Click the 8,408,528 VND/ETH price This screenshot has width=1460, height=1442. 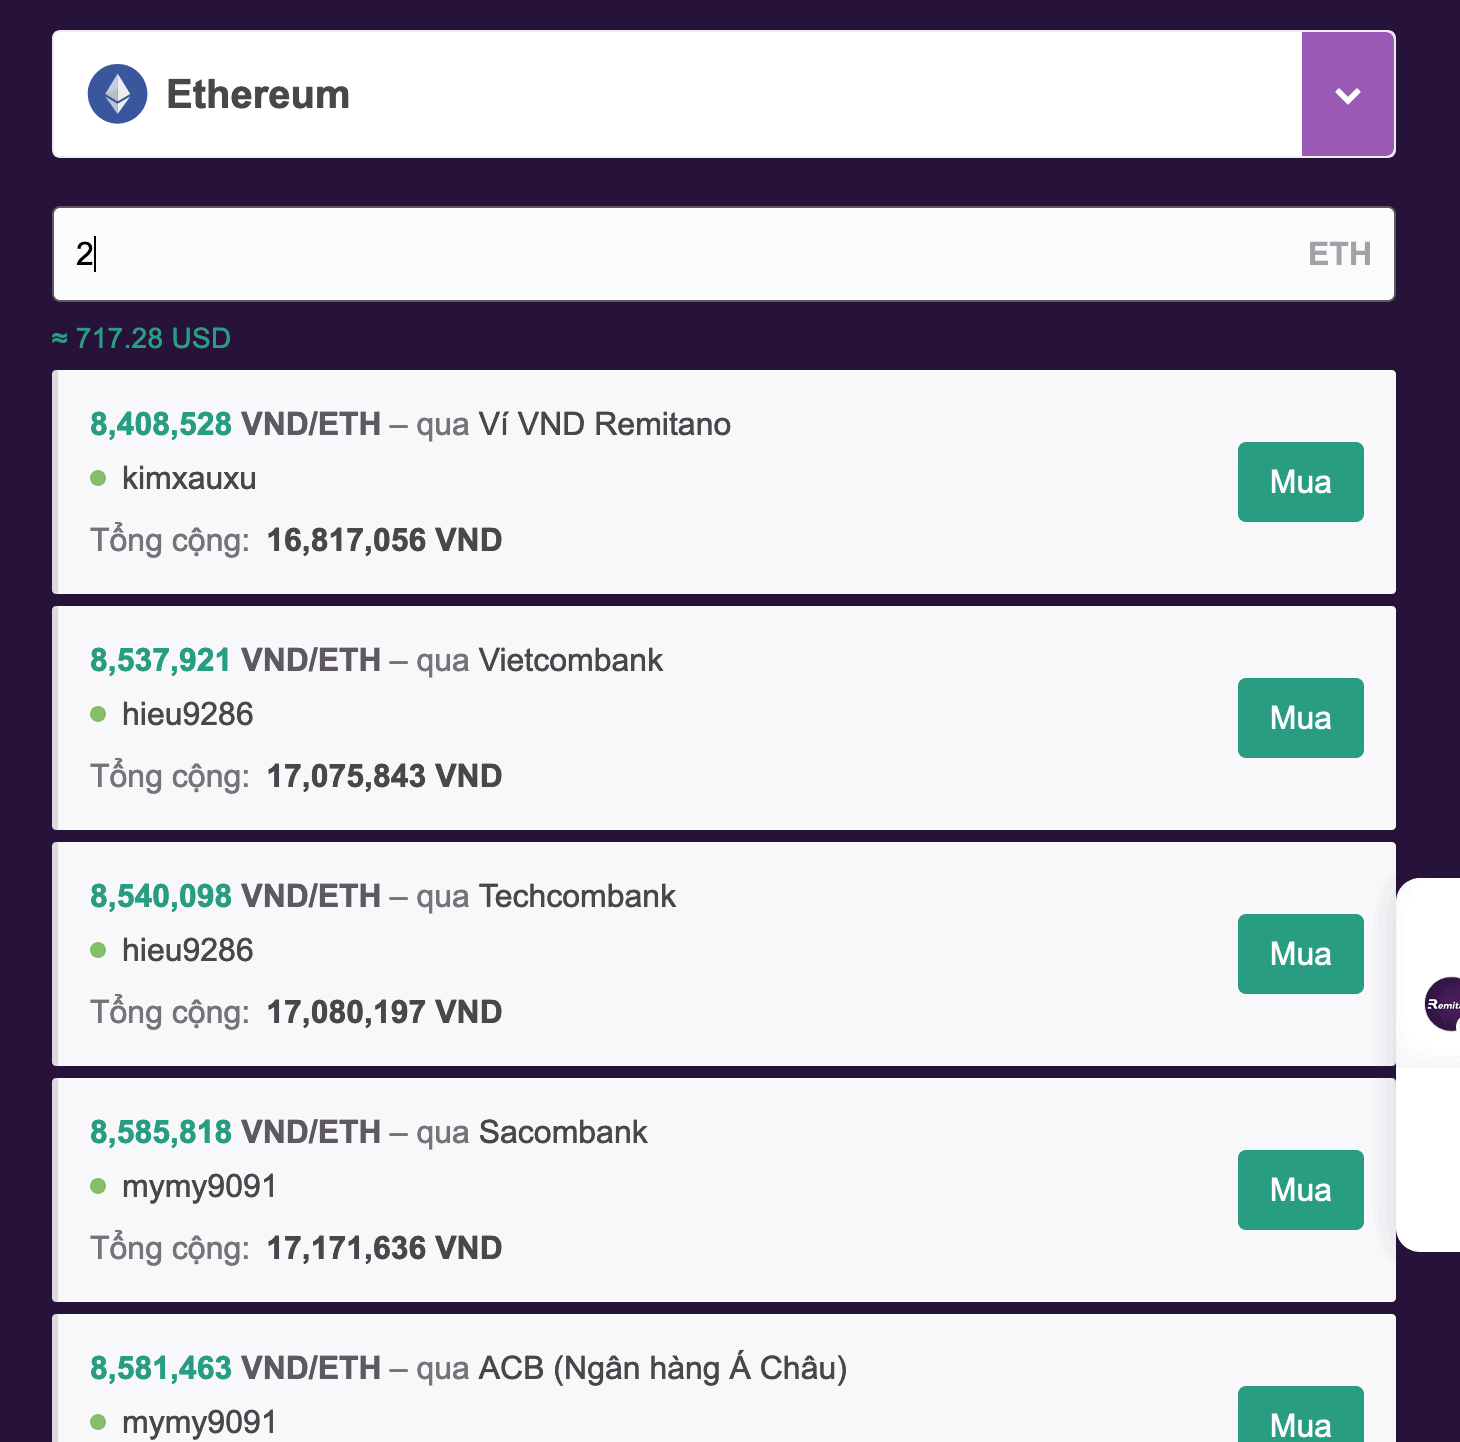pos(235,424)
